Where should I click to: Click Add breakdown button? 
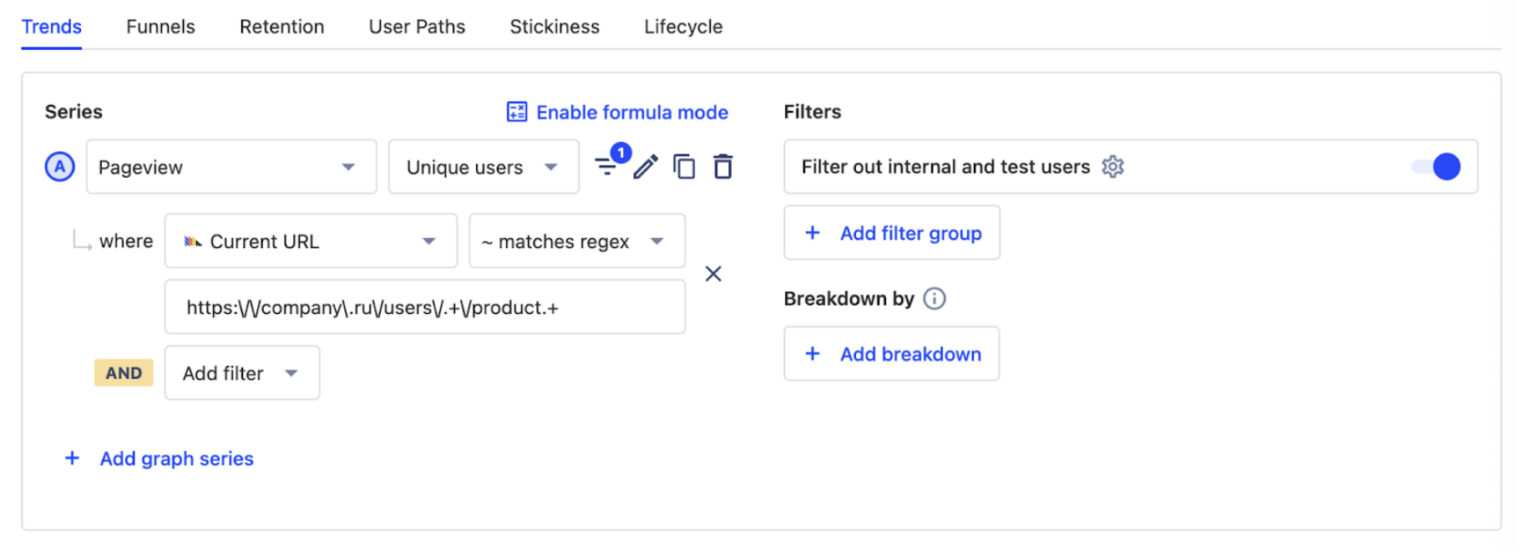tap(891, 354)
